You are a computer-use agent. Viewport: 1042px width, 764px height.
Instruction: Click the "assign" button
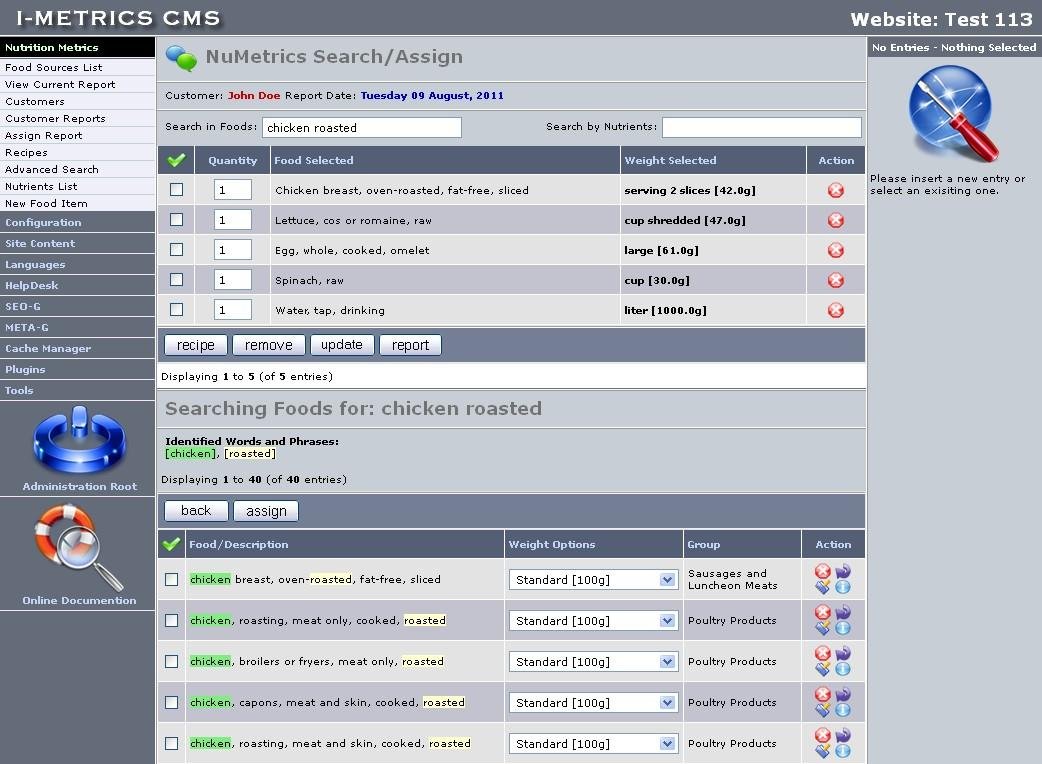point(265,510)
